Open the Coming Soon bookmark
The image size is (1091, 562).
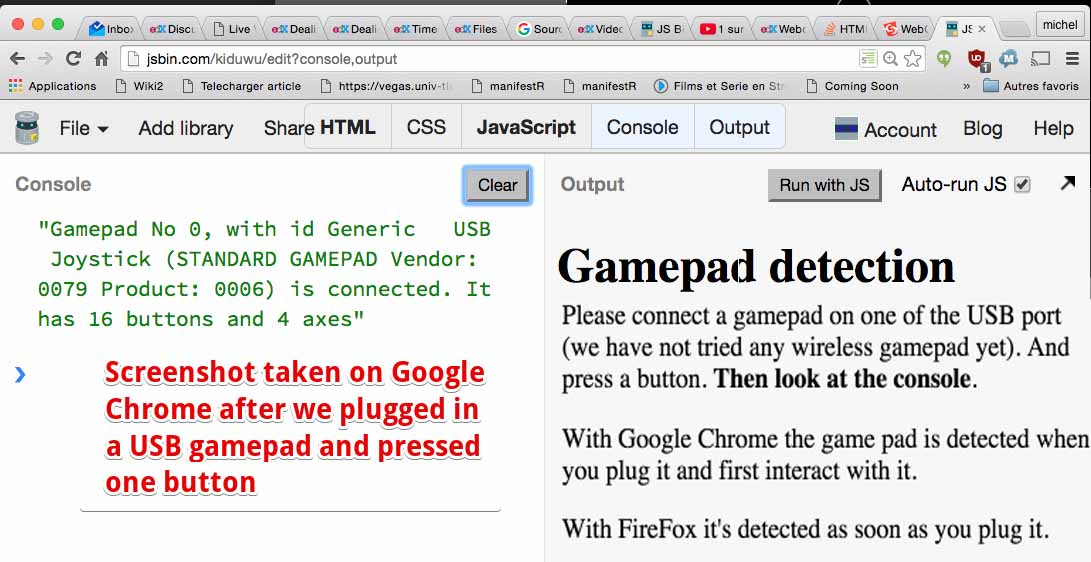click(852, 86)
